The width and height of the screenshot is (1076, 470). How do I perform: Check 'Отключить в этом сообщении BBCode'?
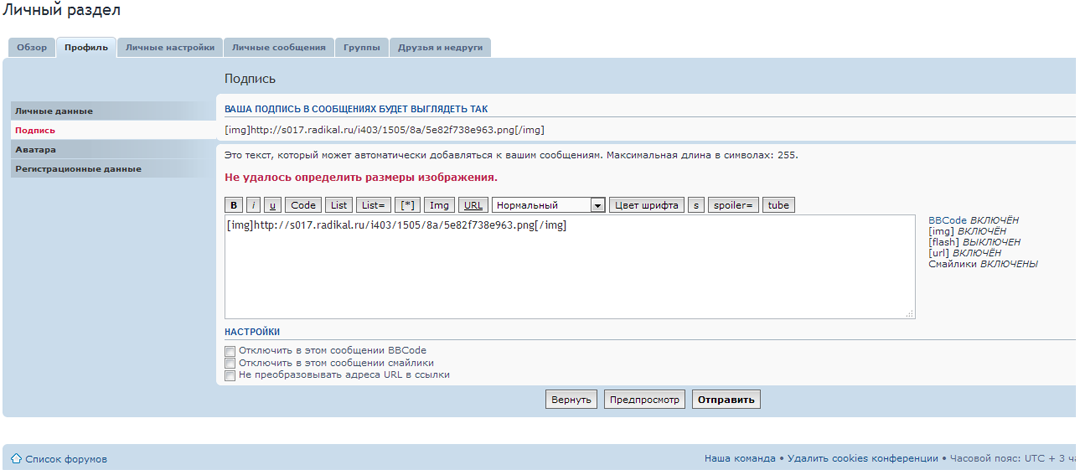pyautogui.click(x=230, y=351)
